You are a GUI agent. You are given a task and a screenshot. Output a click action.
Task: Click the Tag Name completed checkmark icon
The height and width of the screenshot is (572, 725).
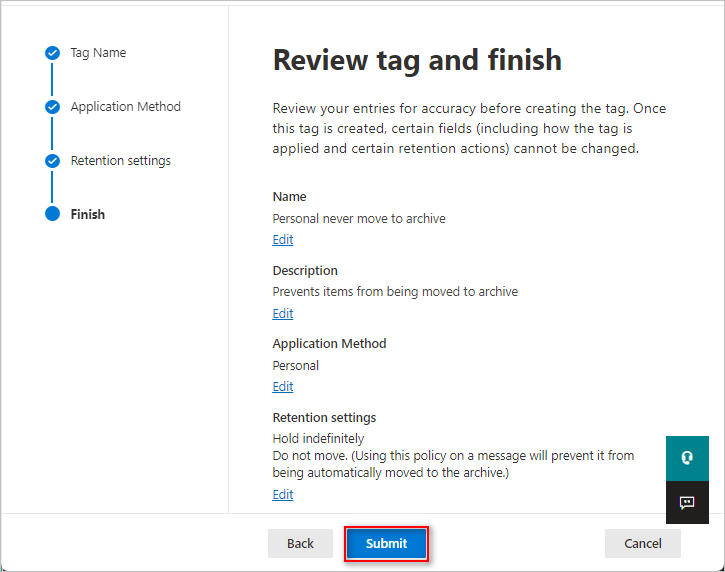tap(52, 53)
